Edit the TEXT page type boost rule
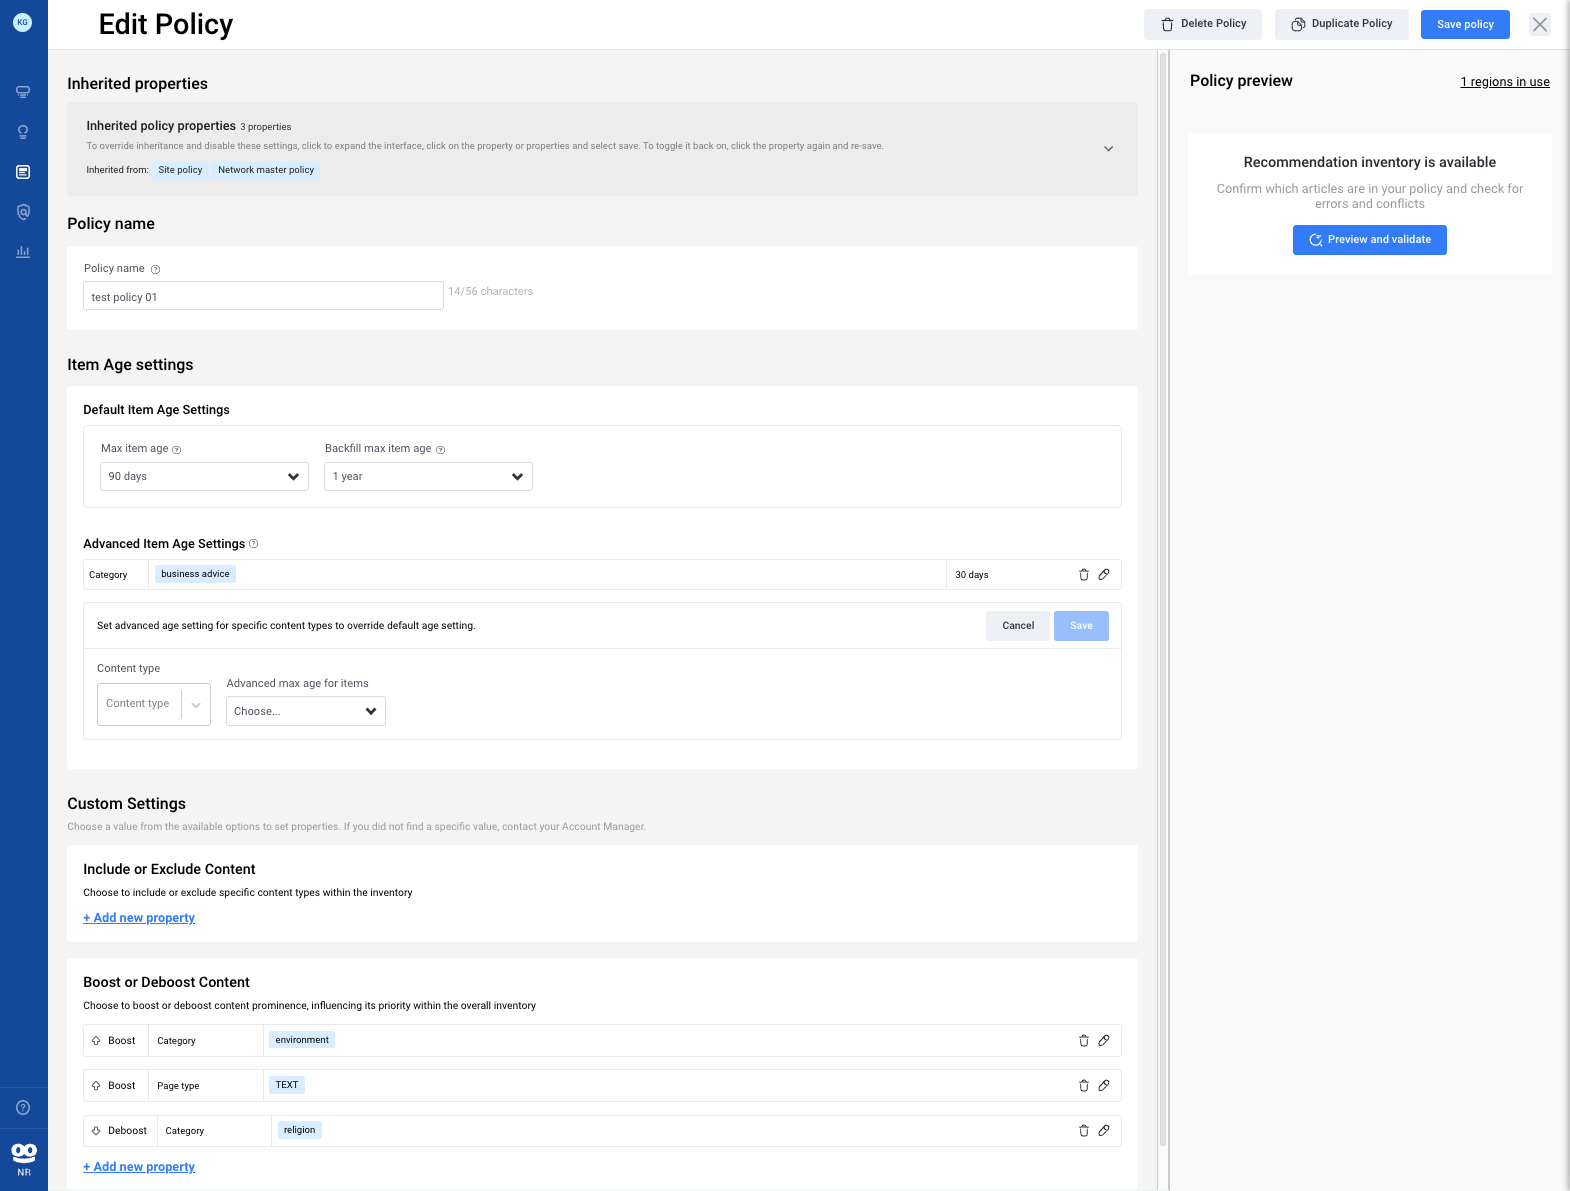Screen dimensions: 1570x1191 (1104, 1086)
